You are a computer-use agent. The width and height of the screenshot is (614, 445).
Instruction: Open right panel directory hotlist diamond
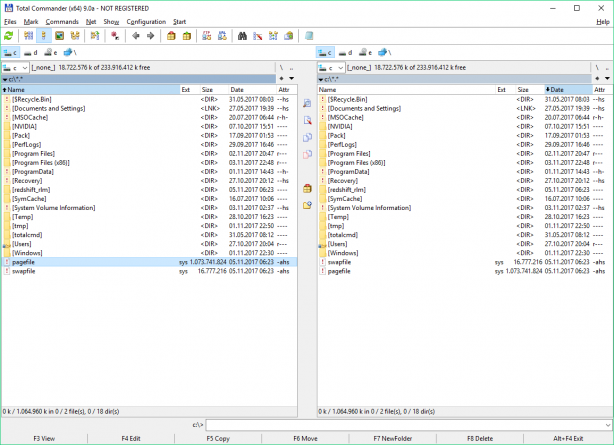(597, 78)
